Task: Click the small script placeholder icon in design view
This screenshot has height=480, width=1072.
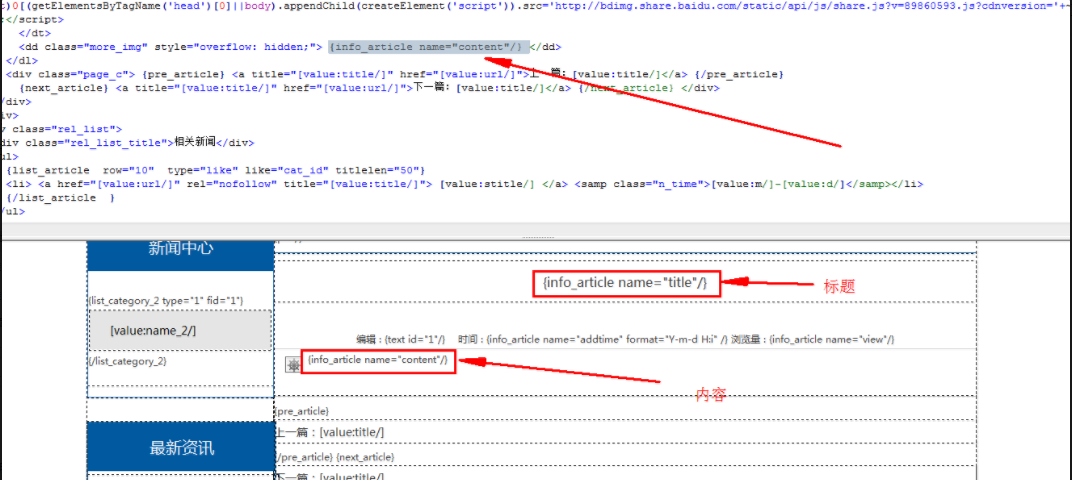Action: click(x=293, y=366)
